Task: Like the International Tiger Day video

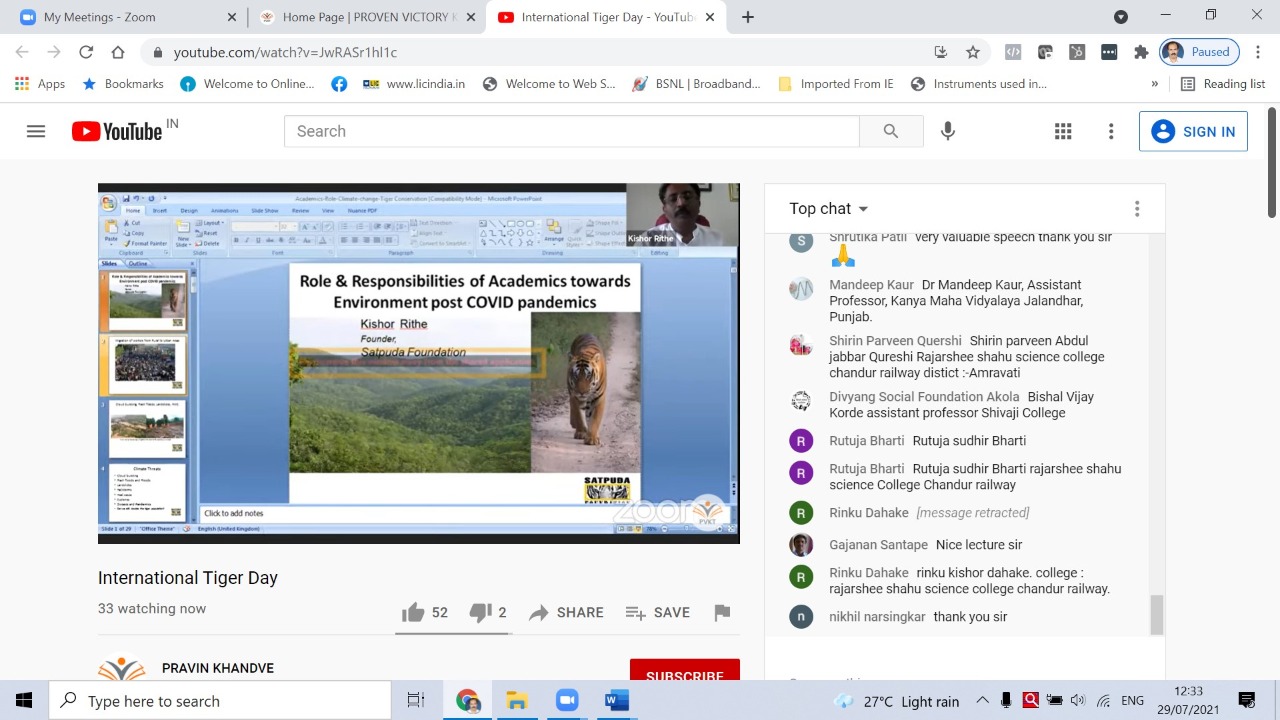Action: (x=413, y=612)
